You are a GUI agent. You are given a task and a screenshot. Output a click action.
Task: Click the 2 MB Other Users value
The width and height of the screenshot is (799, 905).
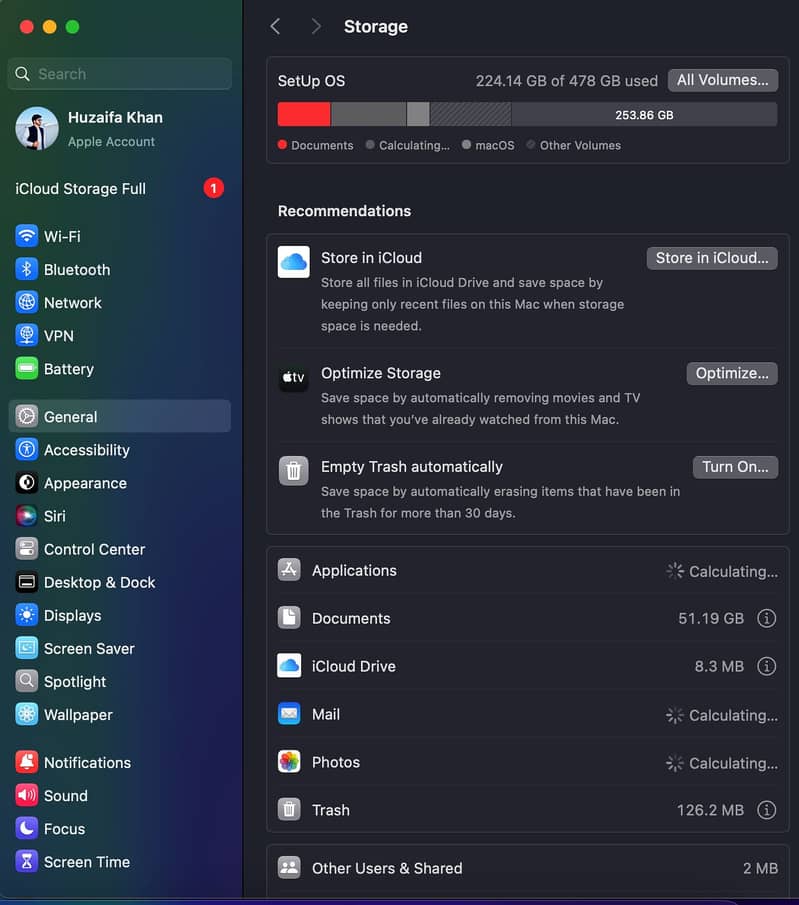point(760,868)
